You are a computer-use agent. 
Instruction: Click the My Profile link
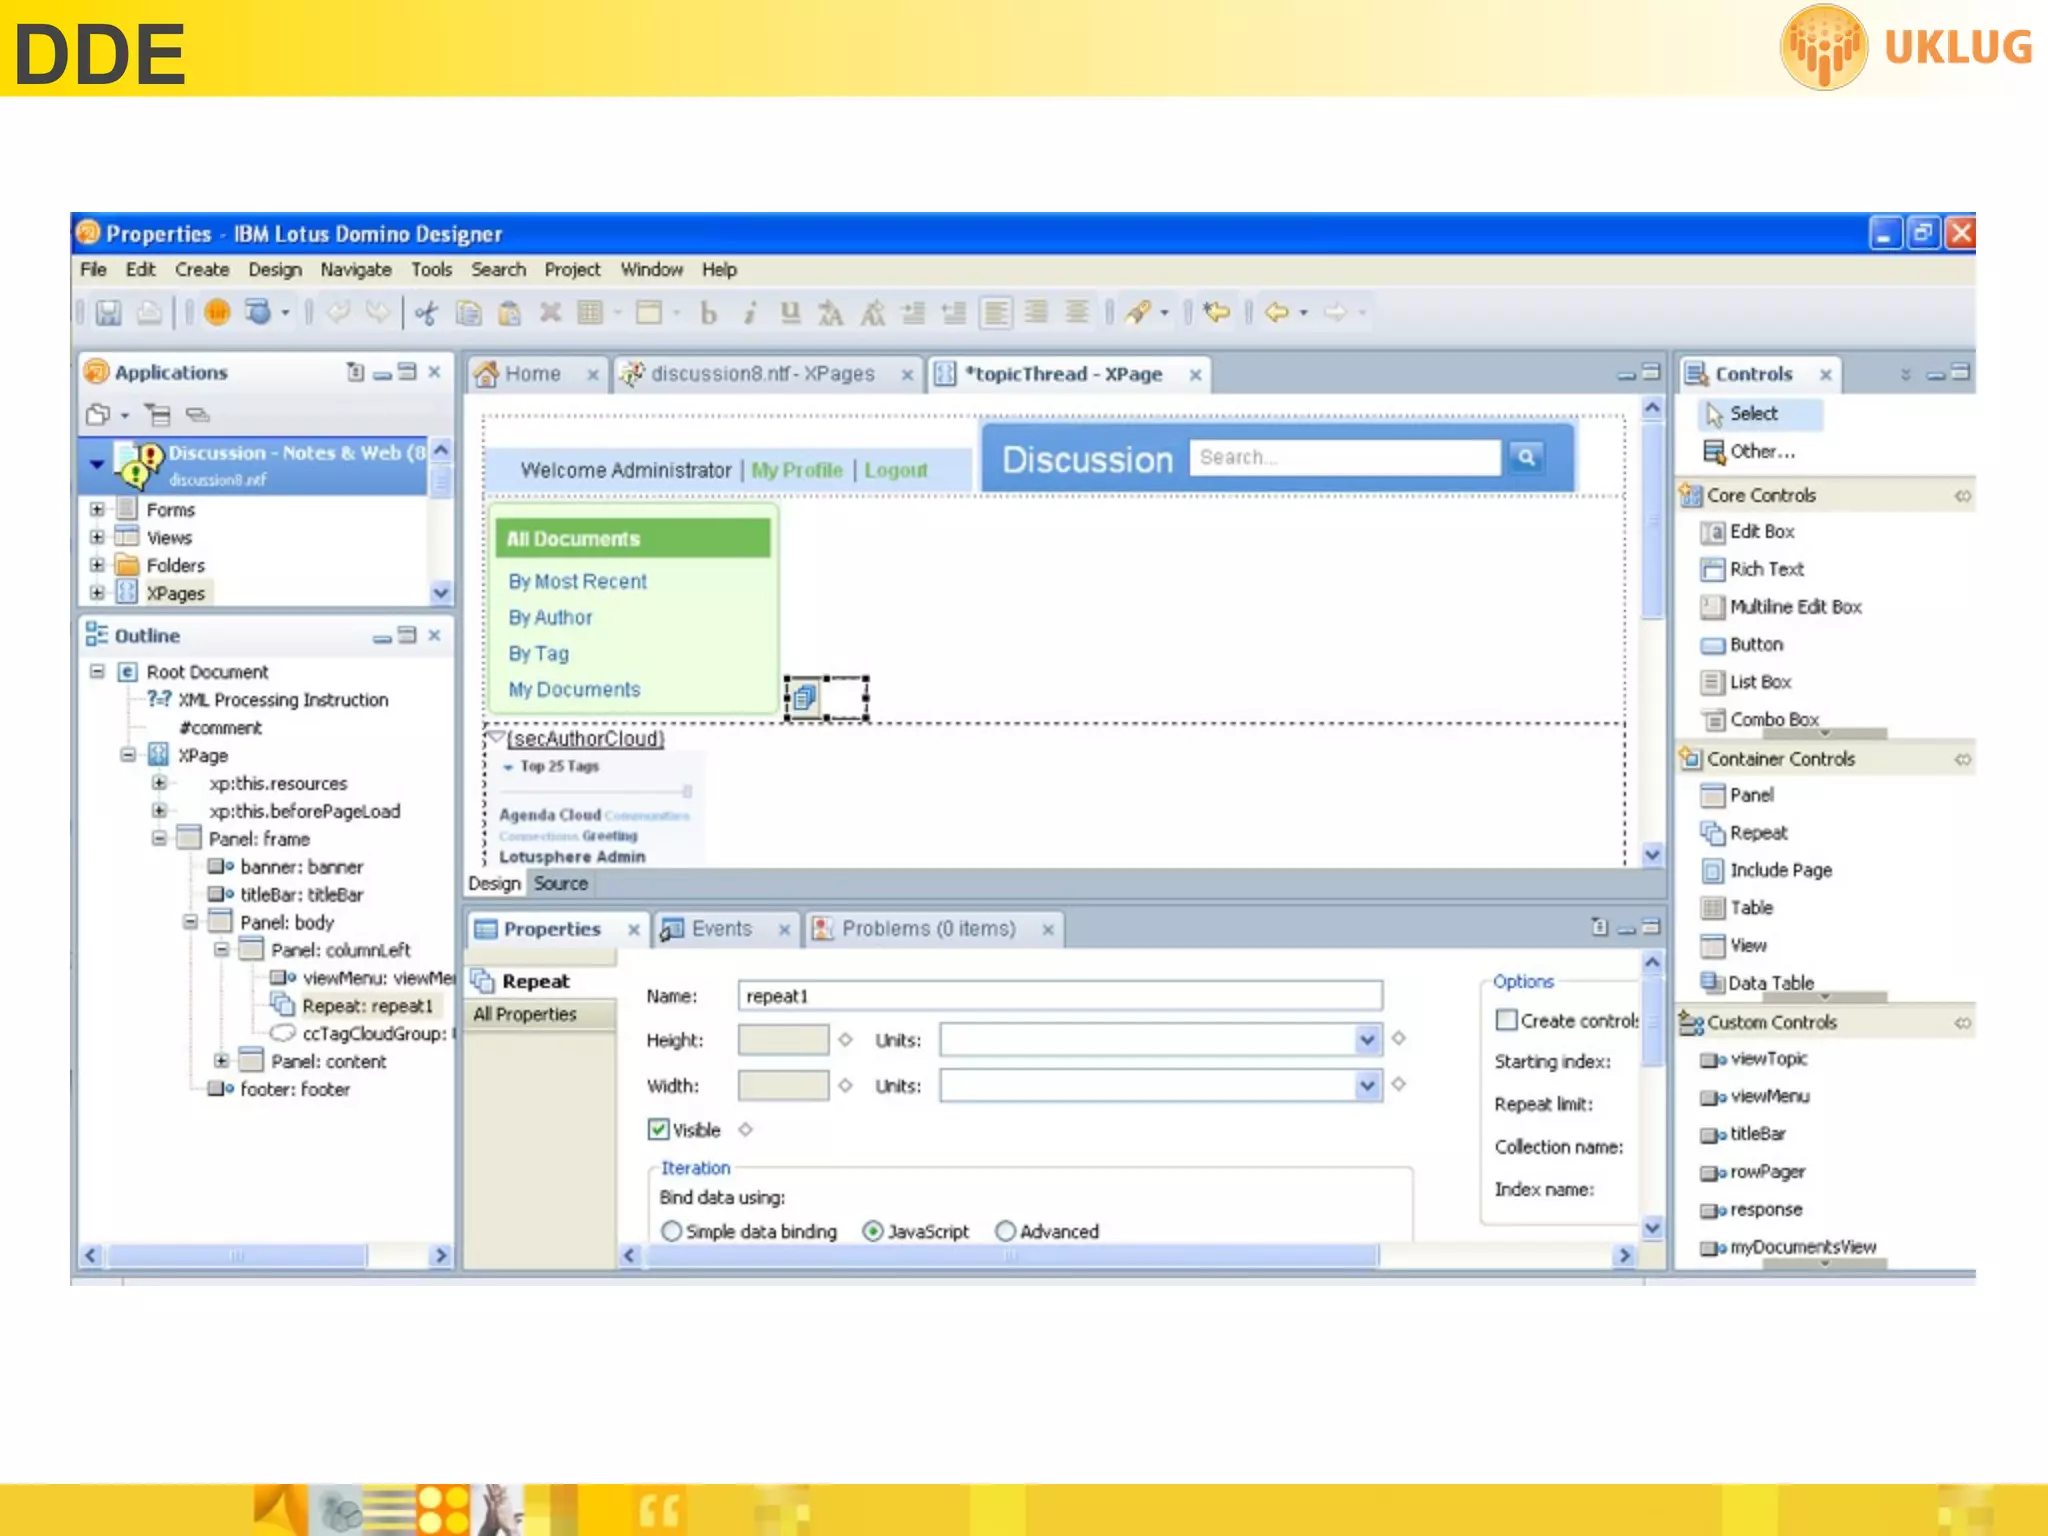pos(796,470)
